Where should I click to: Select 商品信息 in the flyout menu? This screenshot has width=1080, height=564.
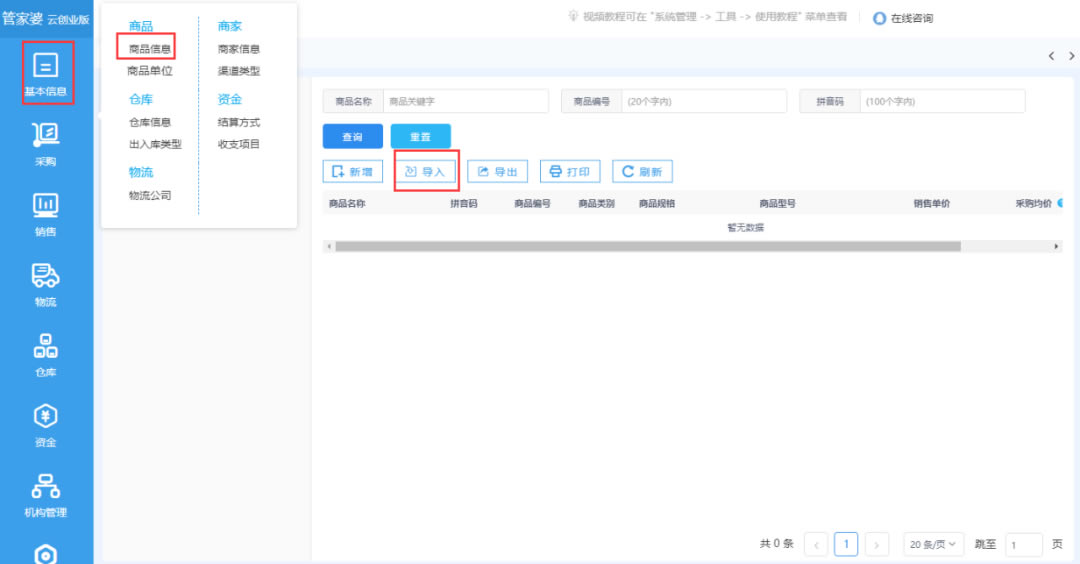pos(149,49)
